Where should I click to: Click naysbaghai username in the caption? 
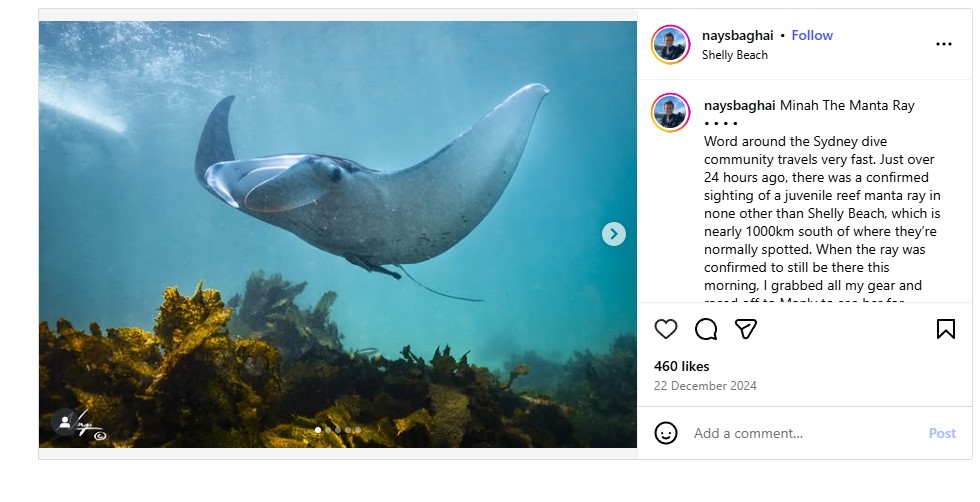[739, 105]
